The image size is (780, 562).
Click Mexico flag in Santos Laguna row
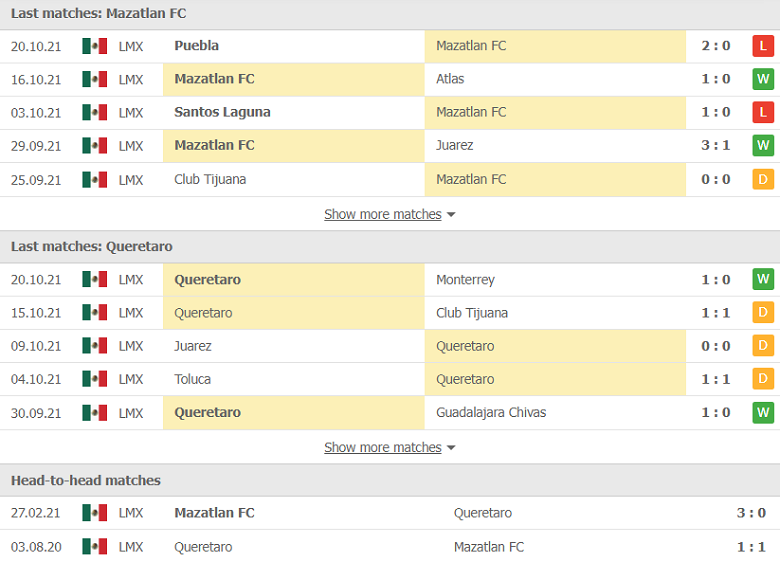tap(95, 112)
